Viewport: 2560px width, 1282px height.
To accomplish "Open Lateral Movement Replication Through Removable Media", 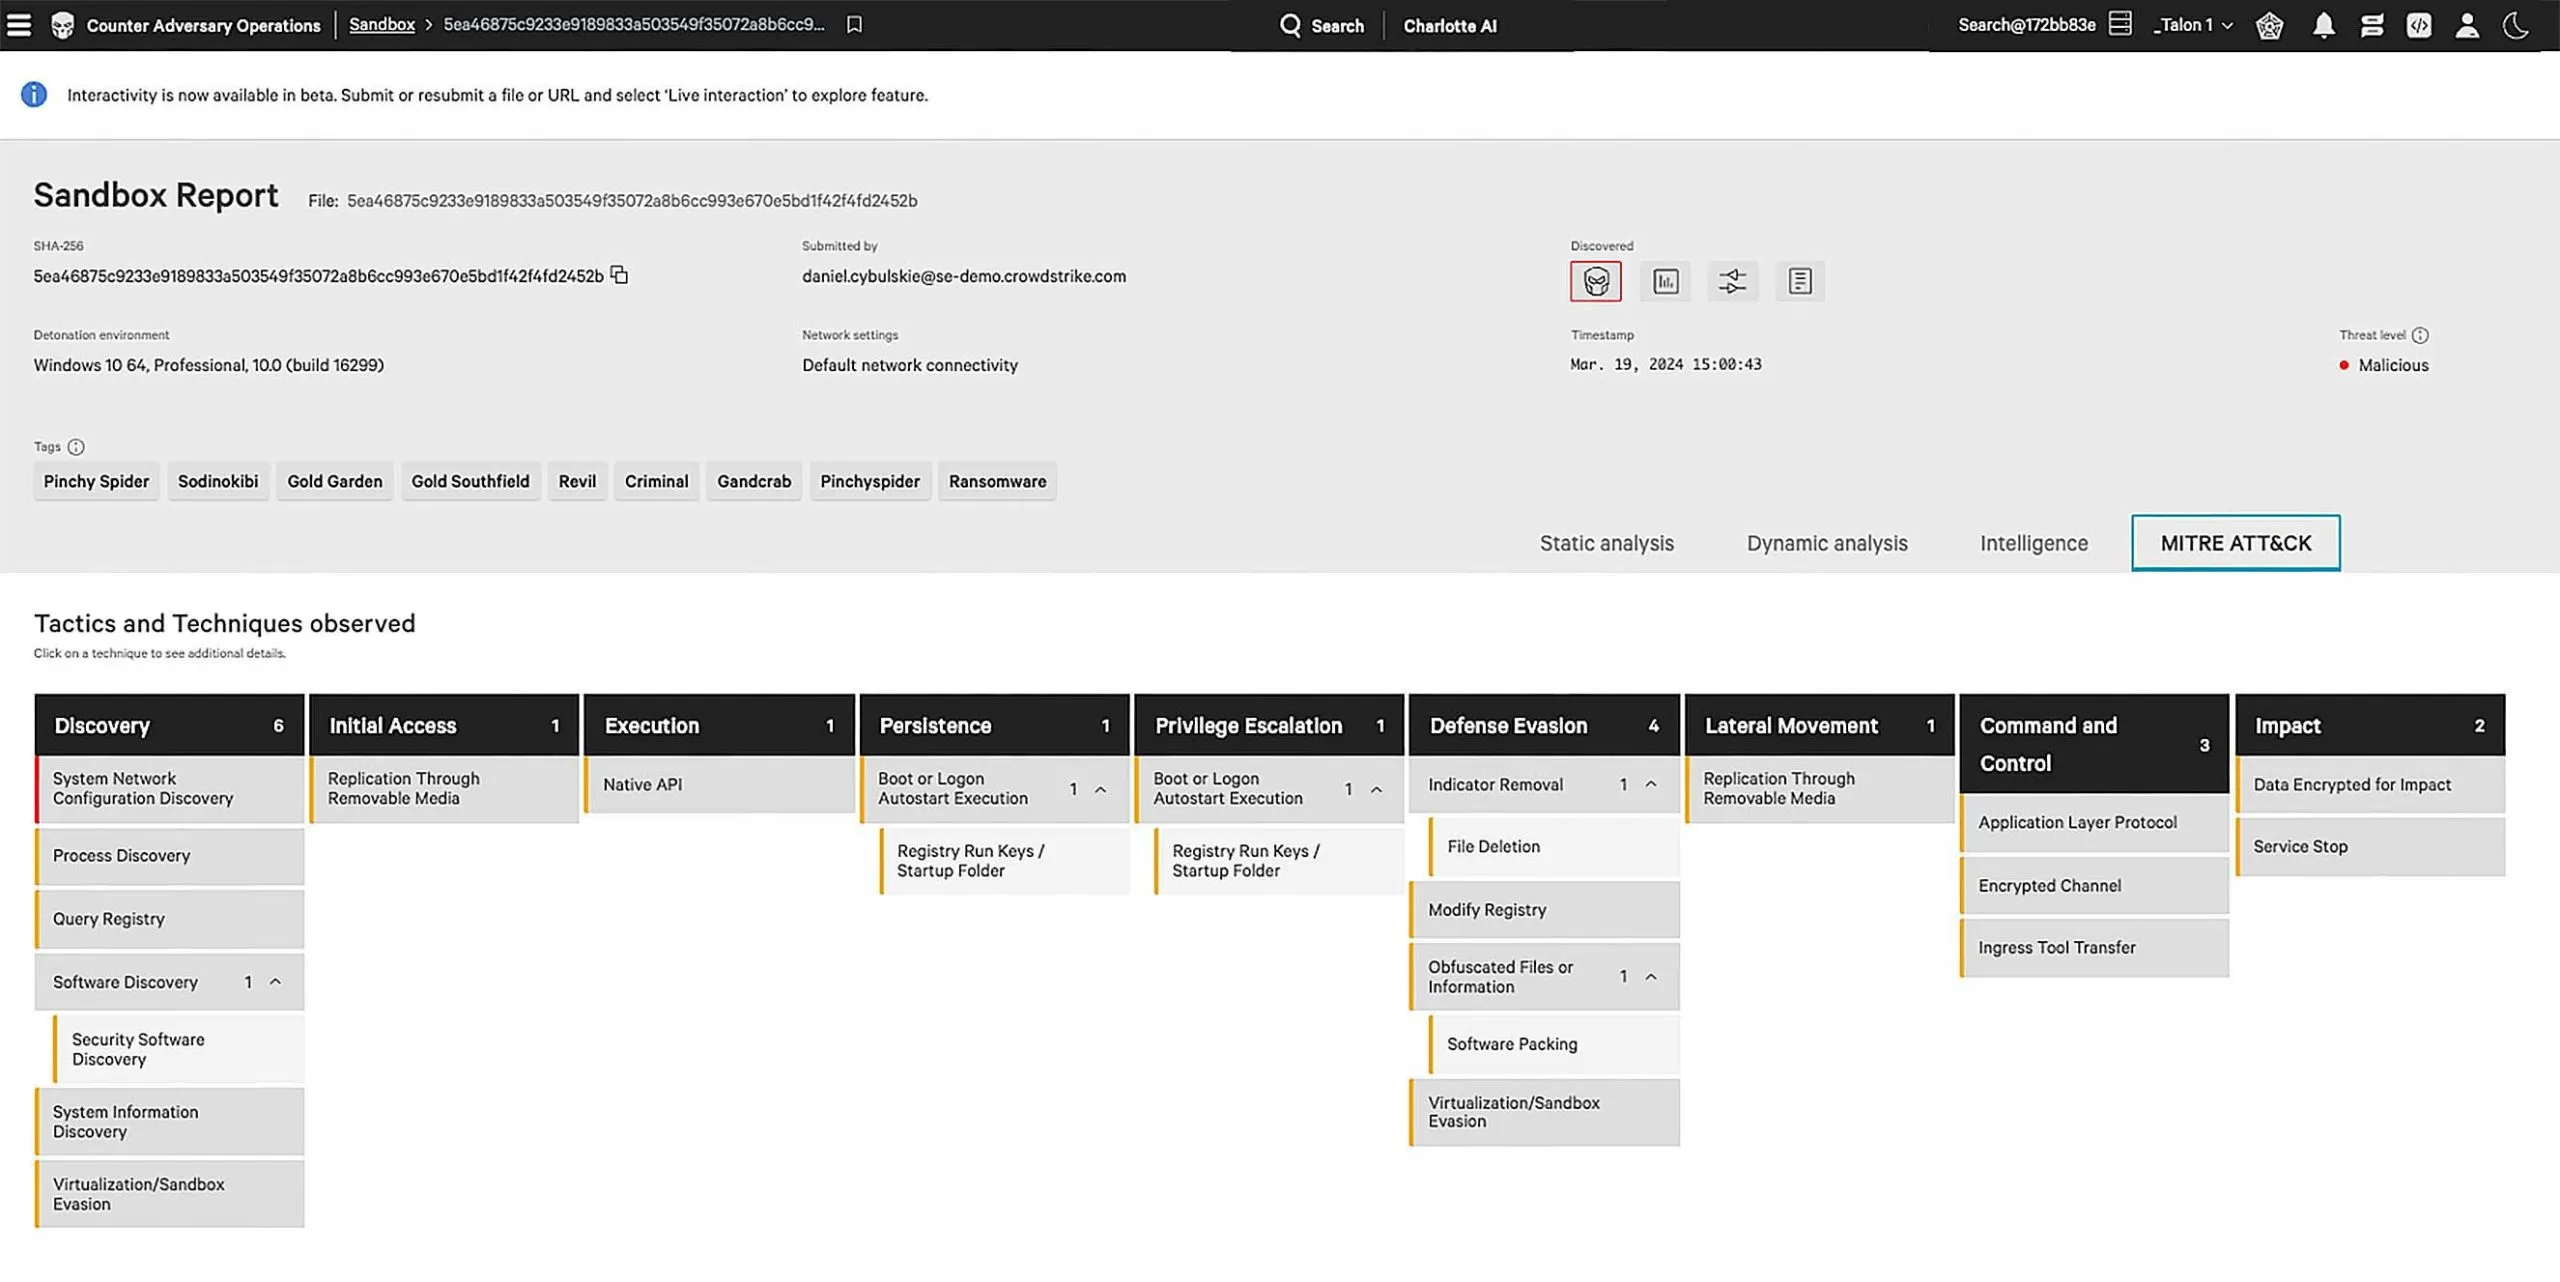I will 1820,789.
